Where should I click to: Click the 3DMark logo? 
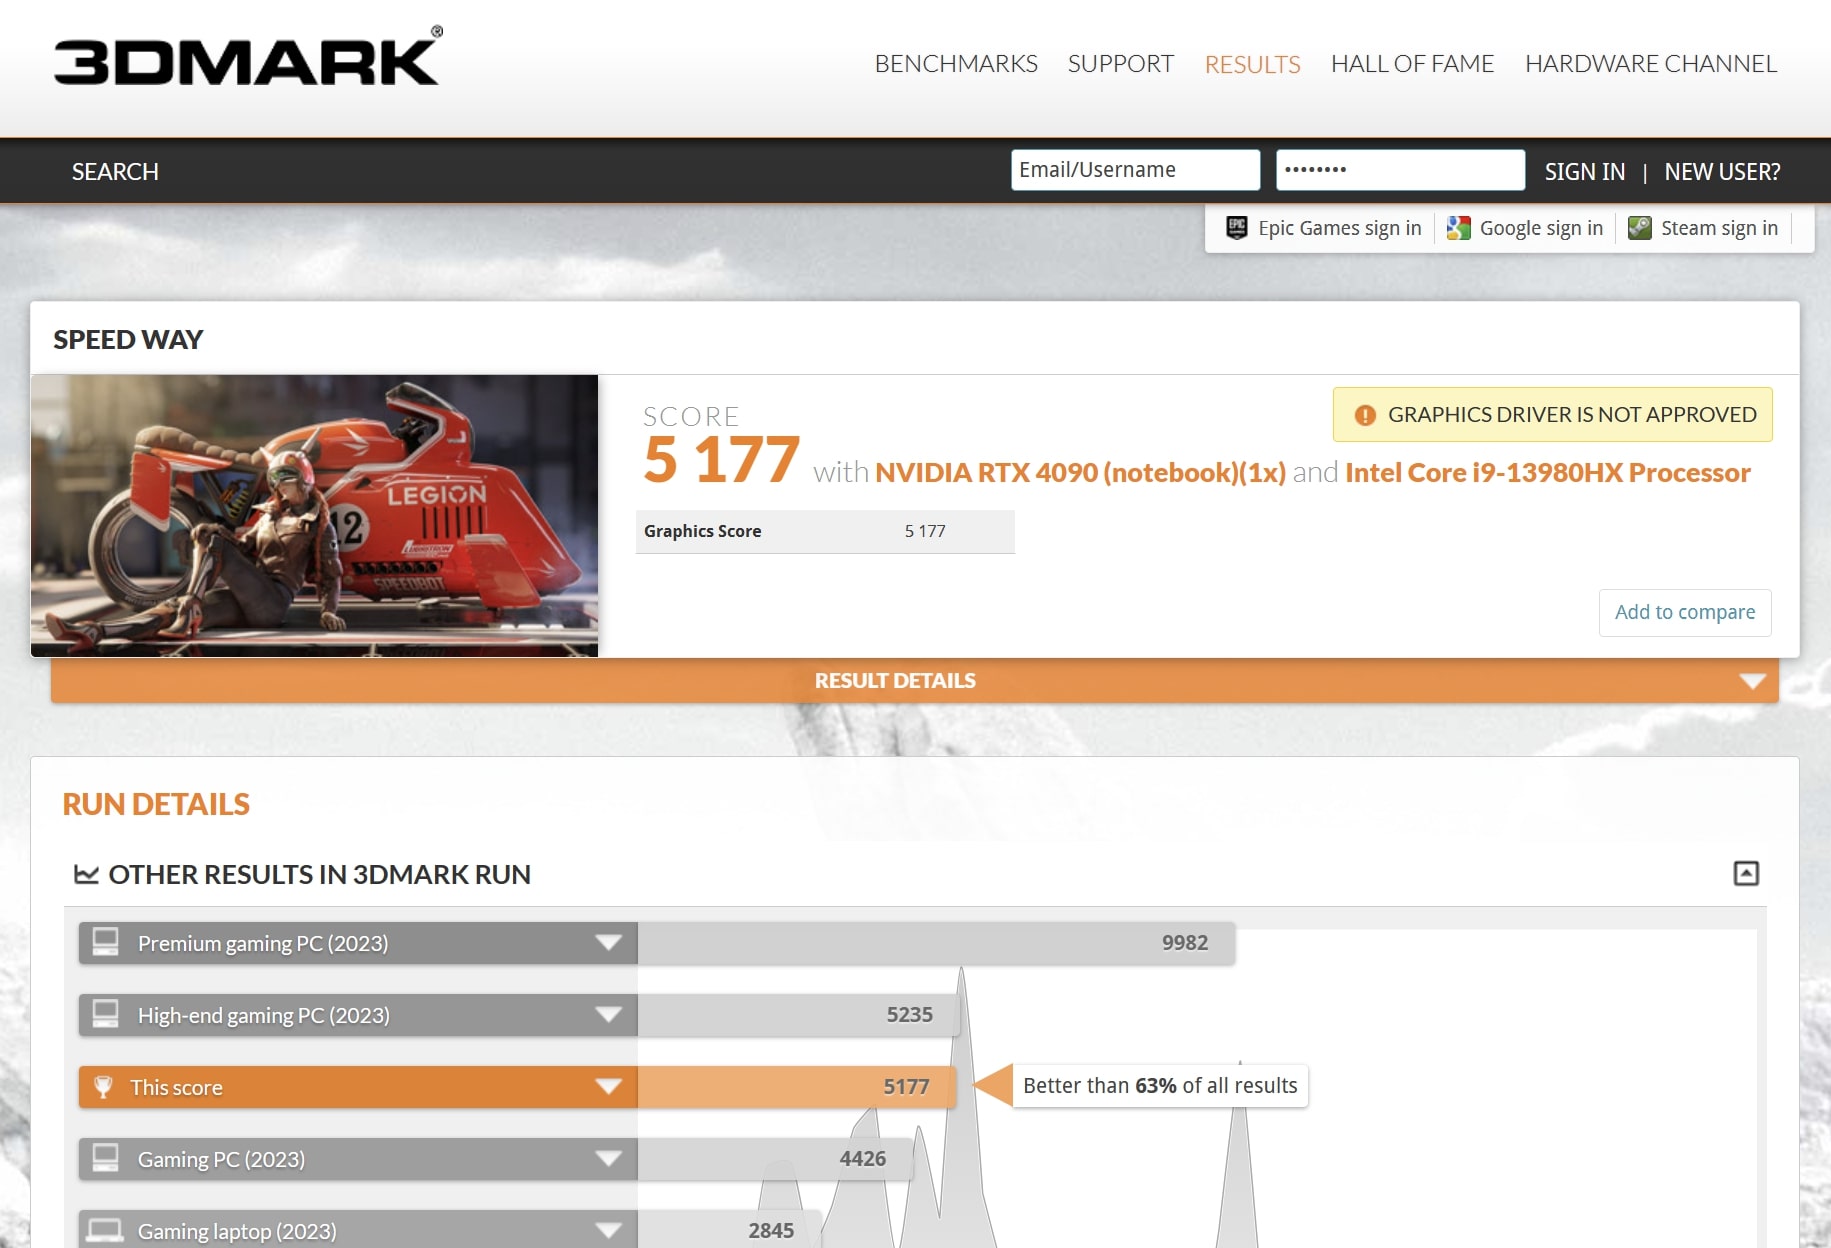(248, 58)
